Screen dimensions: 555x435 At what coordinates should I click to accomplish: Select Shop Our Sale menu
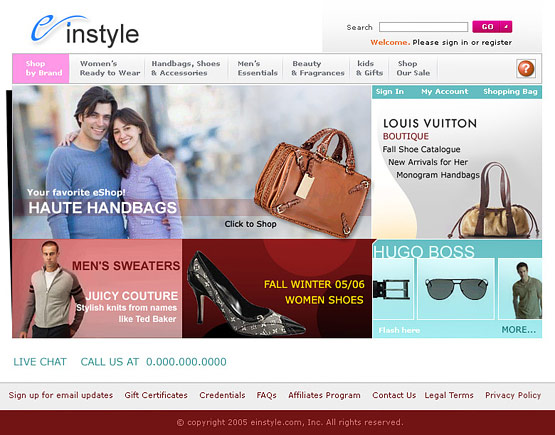(413, 68)
